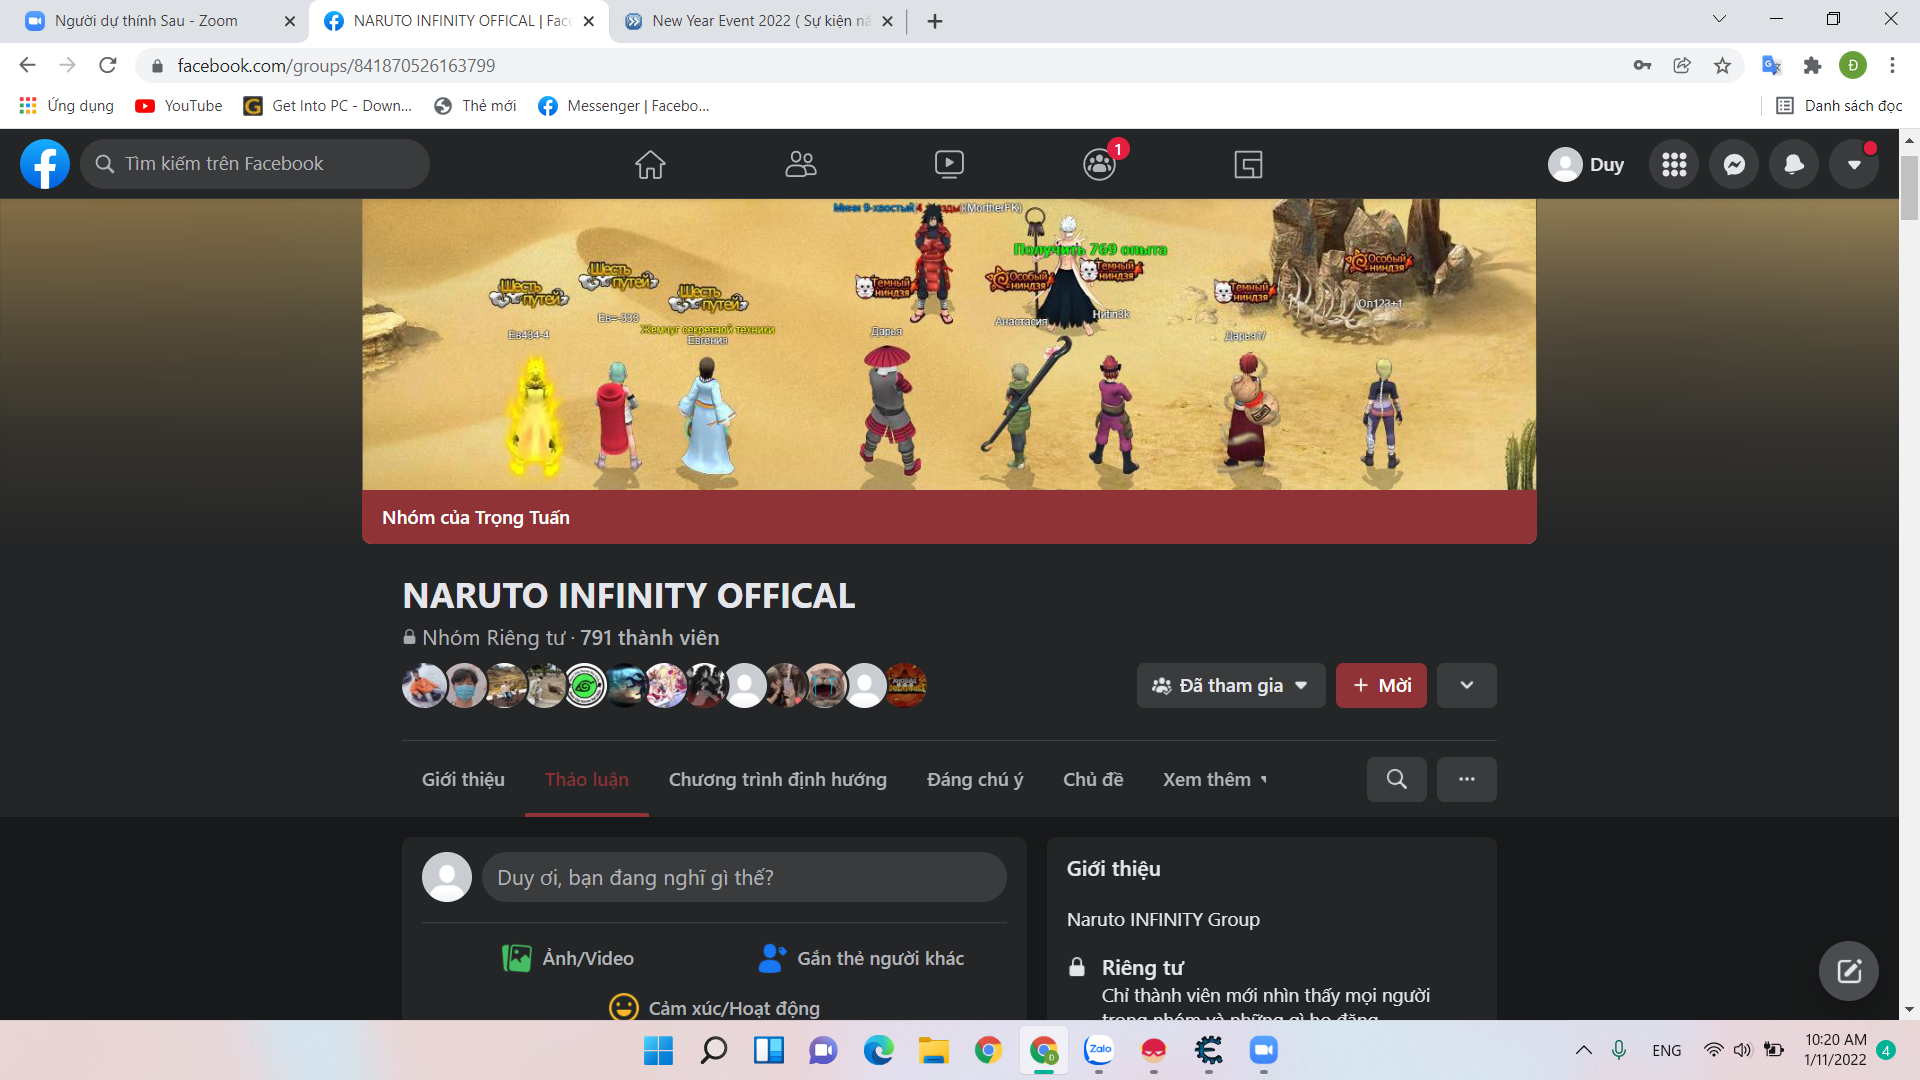Click the group cover photo

(949, 345)
